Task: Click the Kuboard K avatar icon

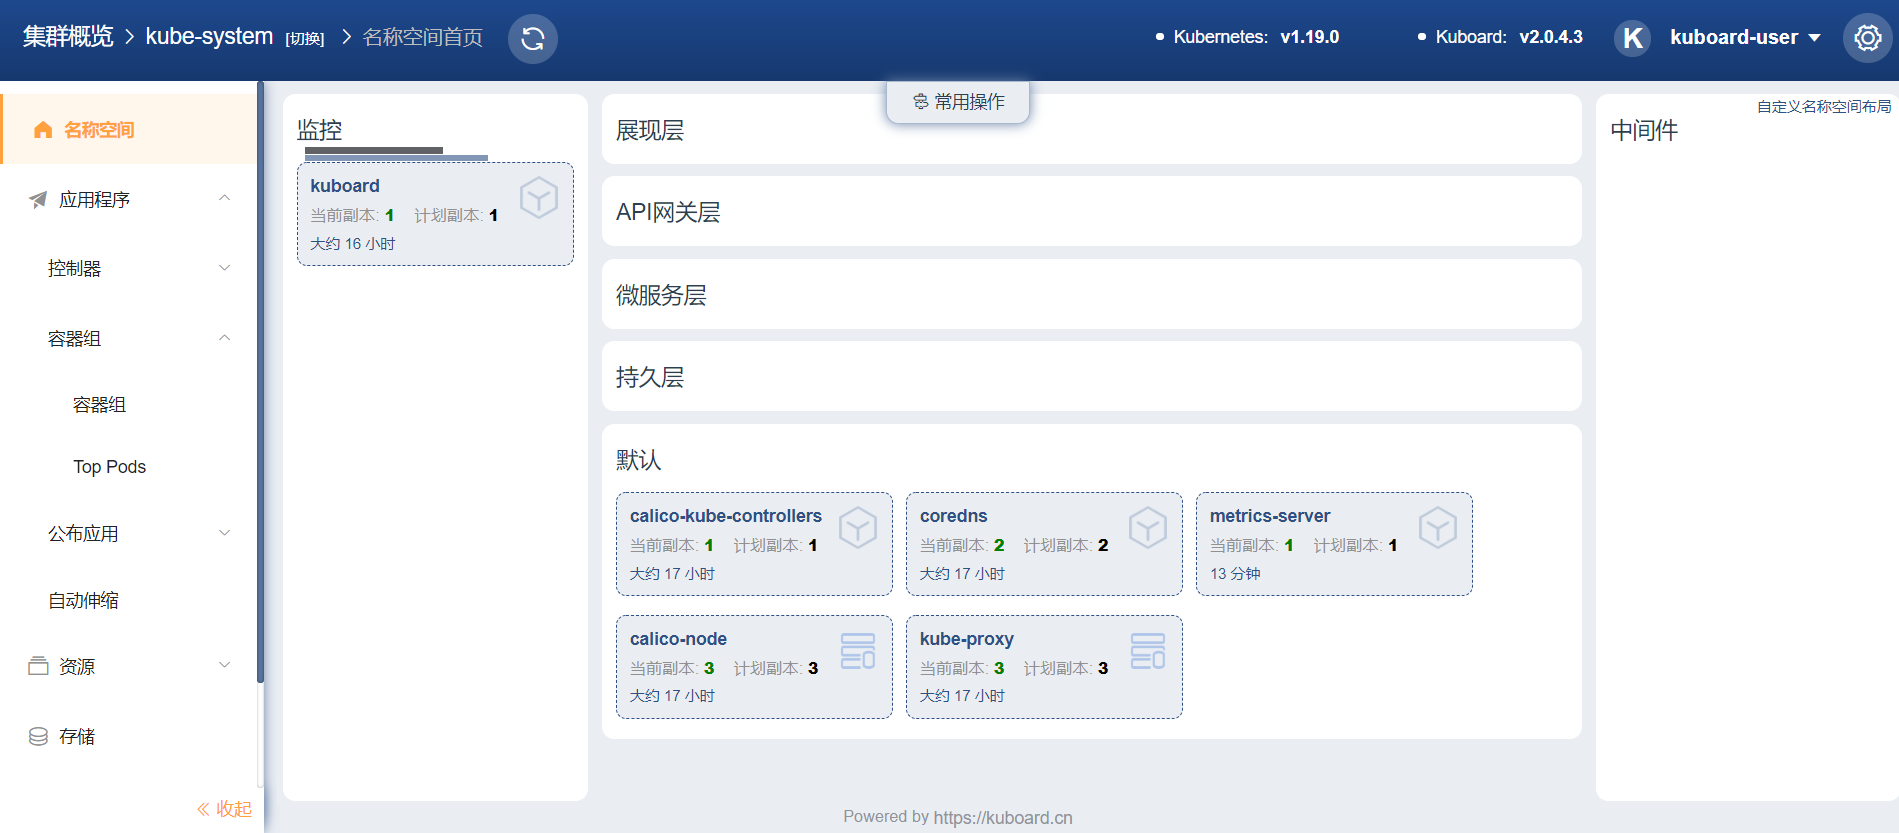Action: coord(1632,38)
